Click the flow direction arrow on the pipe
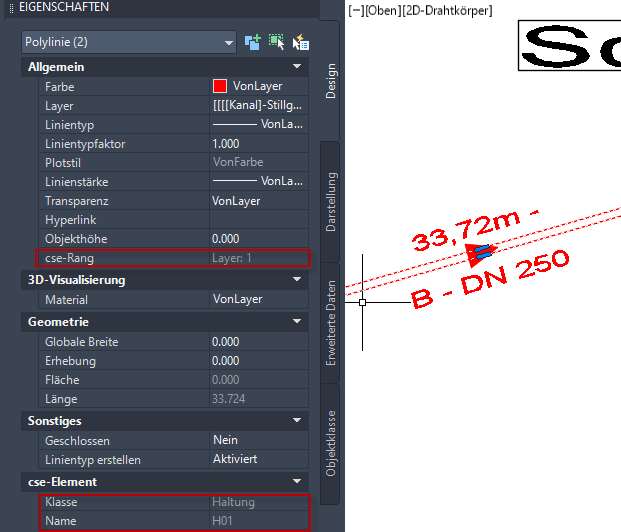 (483, 250)
